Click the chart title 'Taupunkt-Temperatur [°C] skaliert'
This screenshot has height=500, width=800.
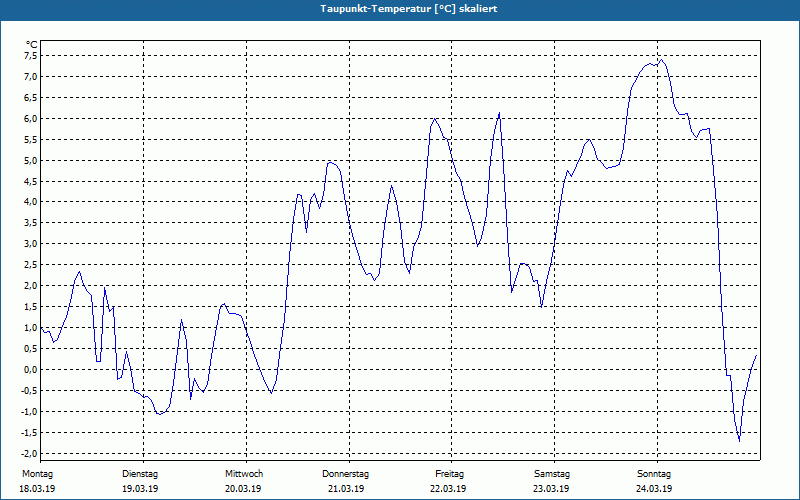(x=409, y=9)
